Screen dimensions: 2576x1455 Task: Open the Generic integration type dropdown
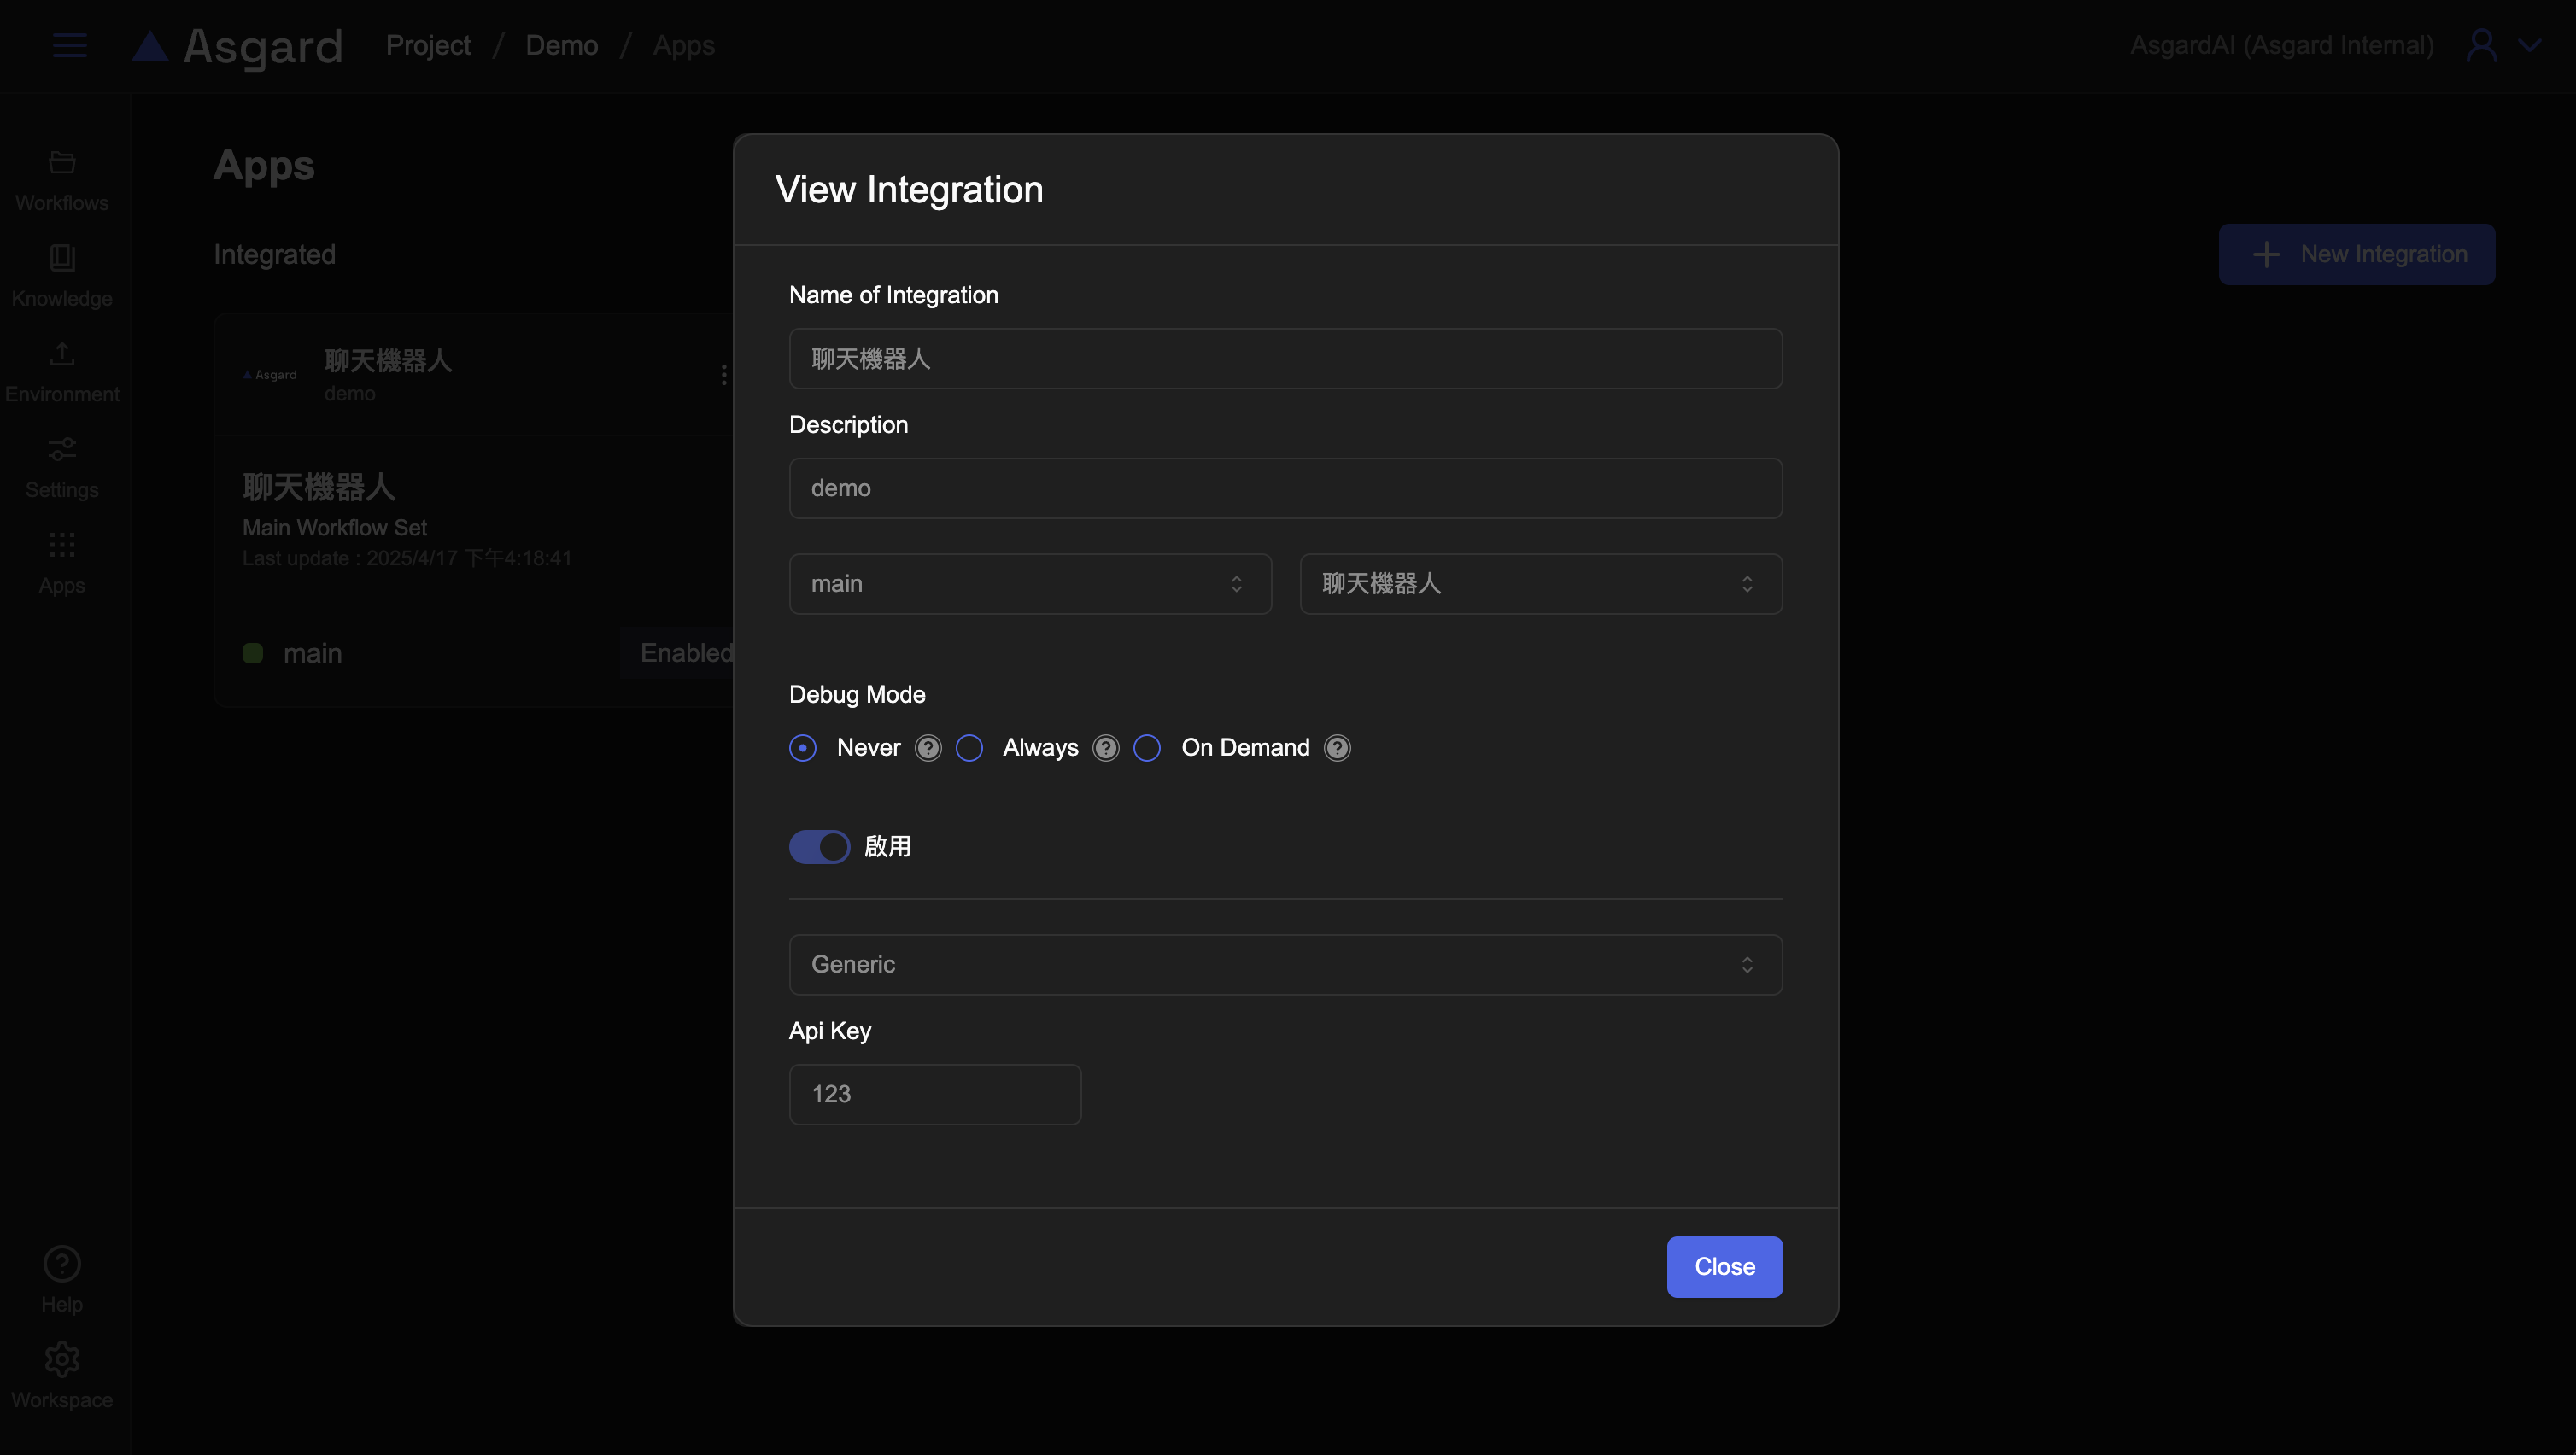(x=1285, y=965)
